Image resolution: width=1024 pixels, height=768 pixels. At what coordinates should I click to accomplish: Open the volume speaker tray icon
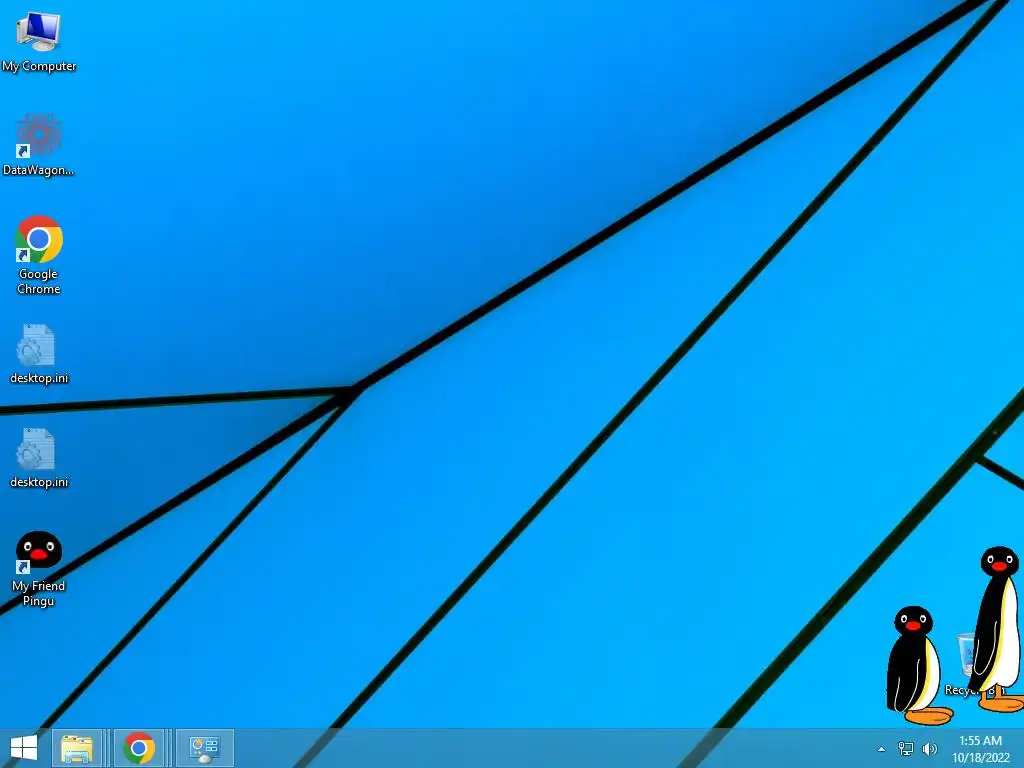929,749
